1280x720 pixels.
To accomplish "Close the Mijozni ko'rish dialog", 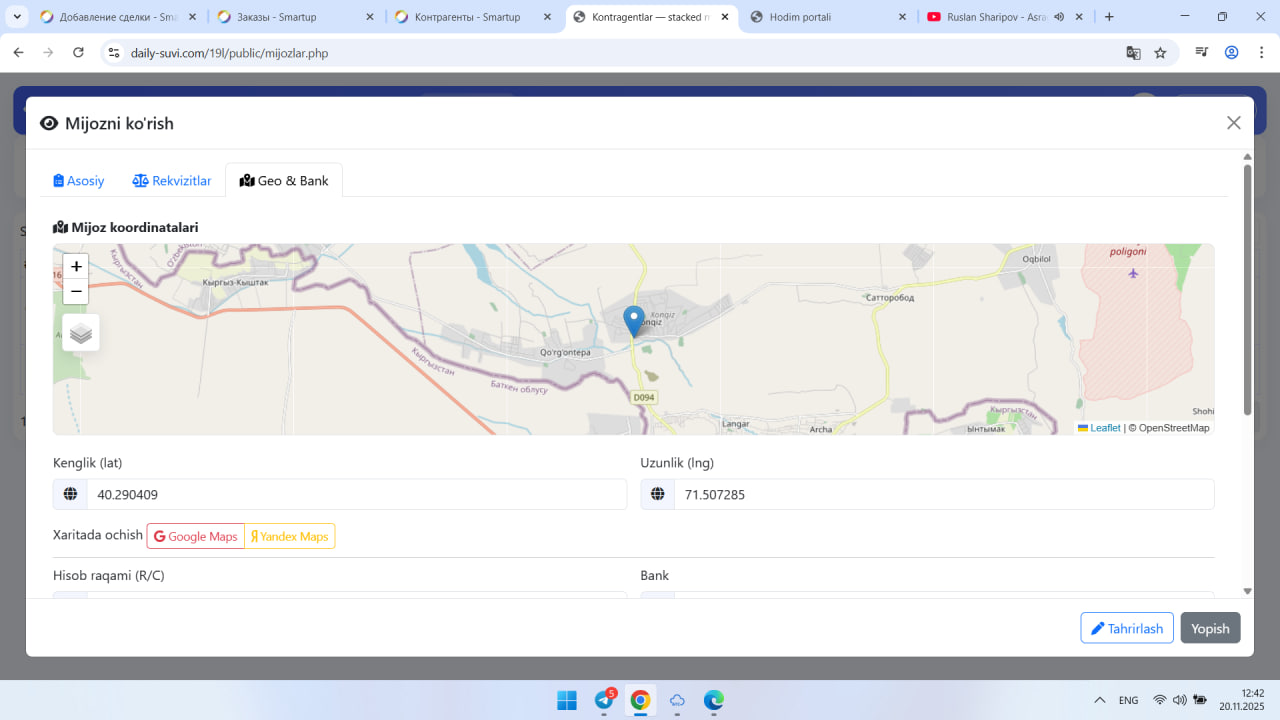I will click(1233, 123).
